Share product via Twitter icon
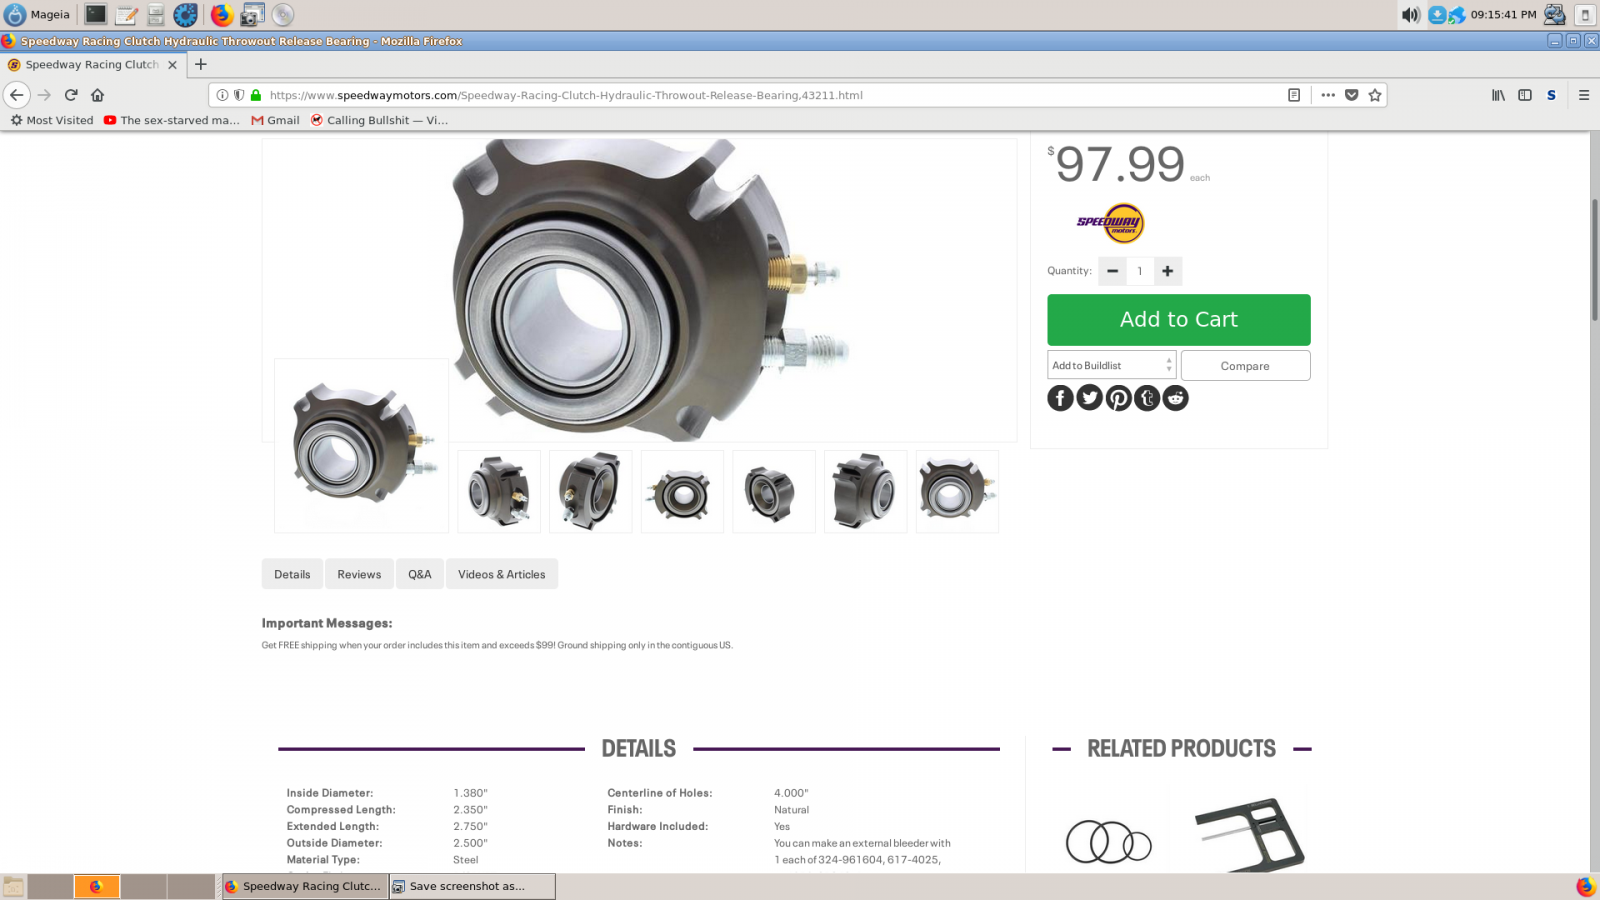 tap(1089, 398)
